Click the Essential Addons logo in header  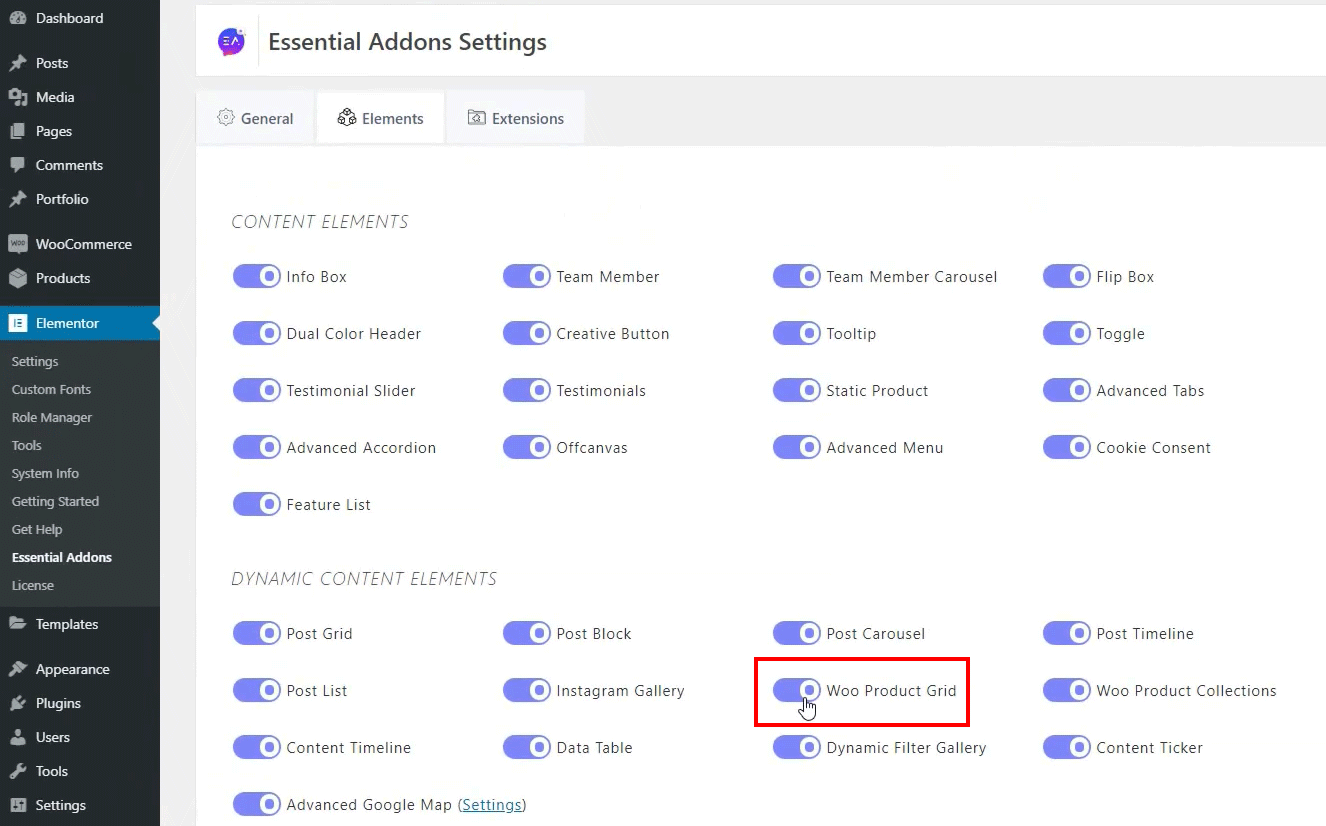(231, 41)
